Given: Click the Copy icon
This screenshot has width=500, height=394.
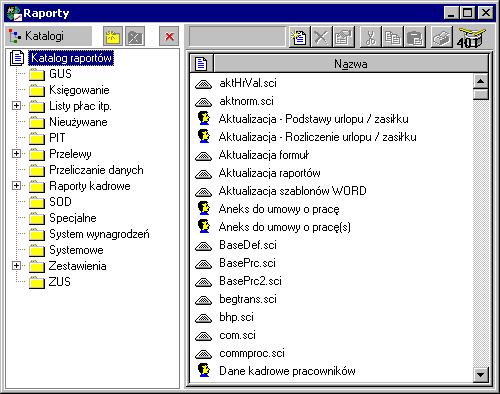Looking at the screenshot, I should (x=392, y=37).
